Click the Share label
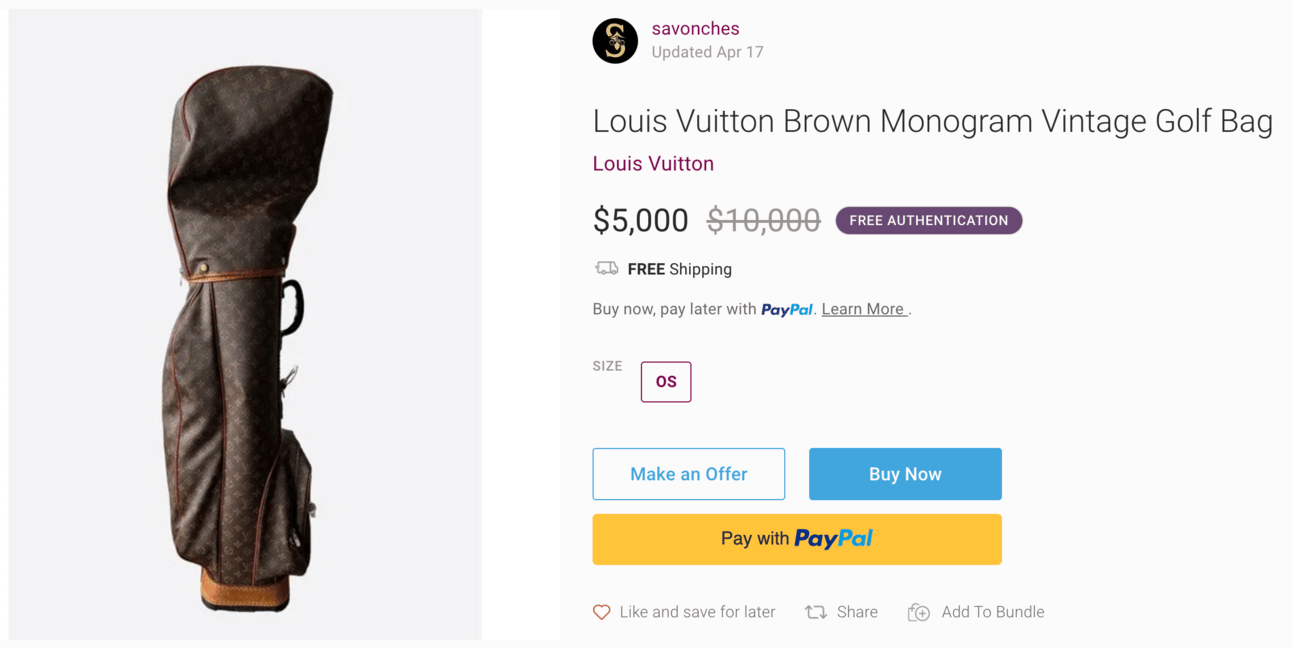The height and width of the screenshot is (648, 1292). coord(857,612)
